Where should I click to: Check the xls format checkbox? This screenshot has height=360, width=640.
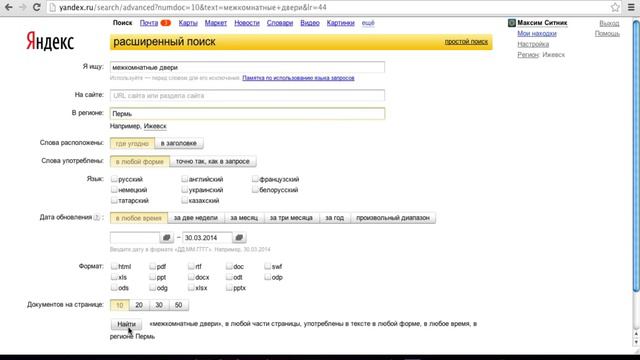[114, 277]
